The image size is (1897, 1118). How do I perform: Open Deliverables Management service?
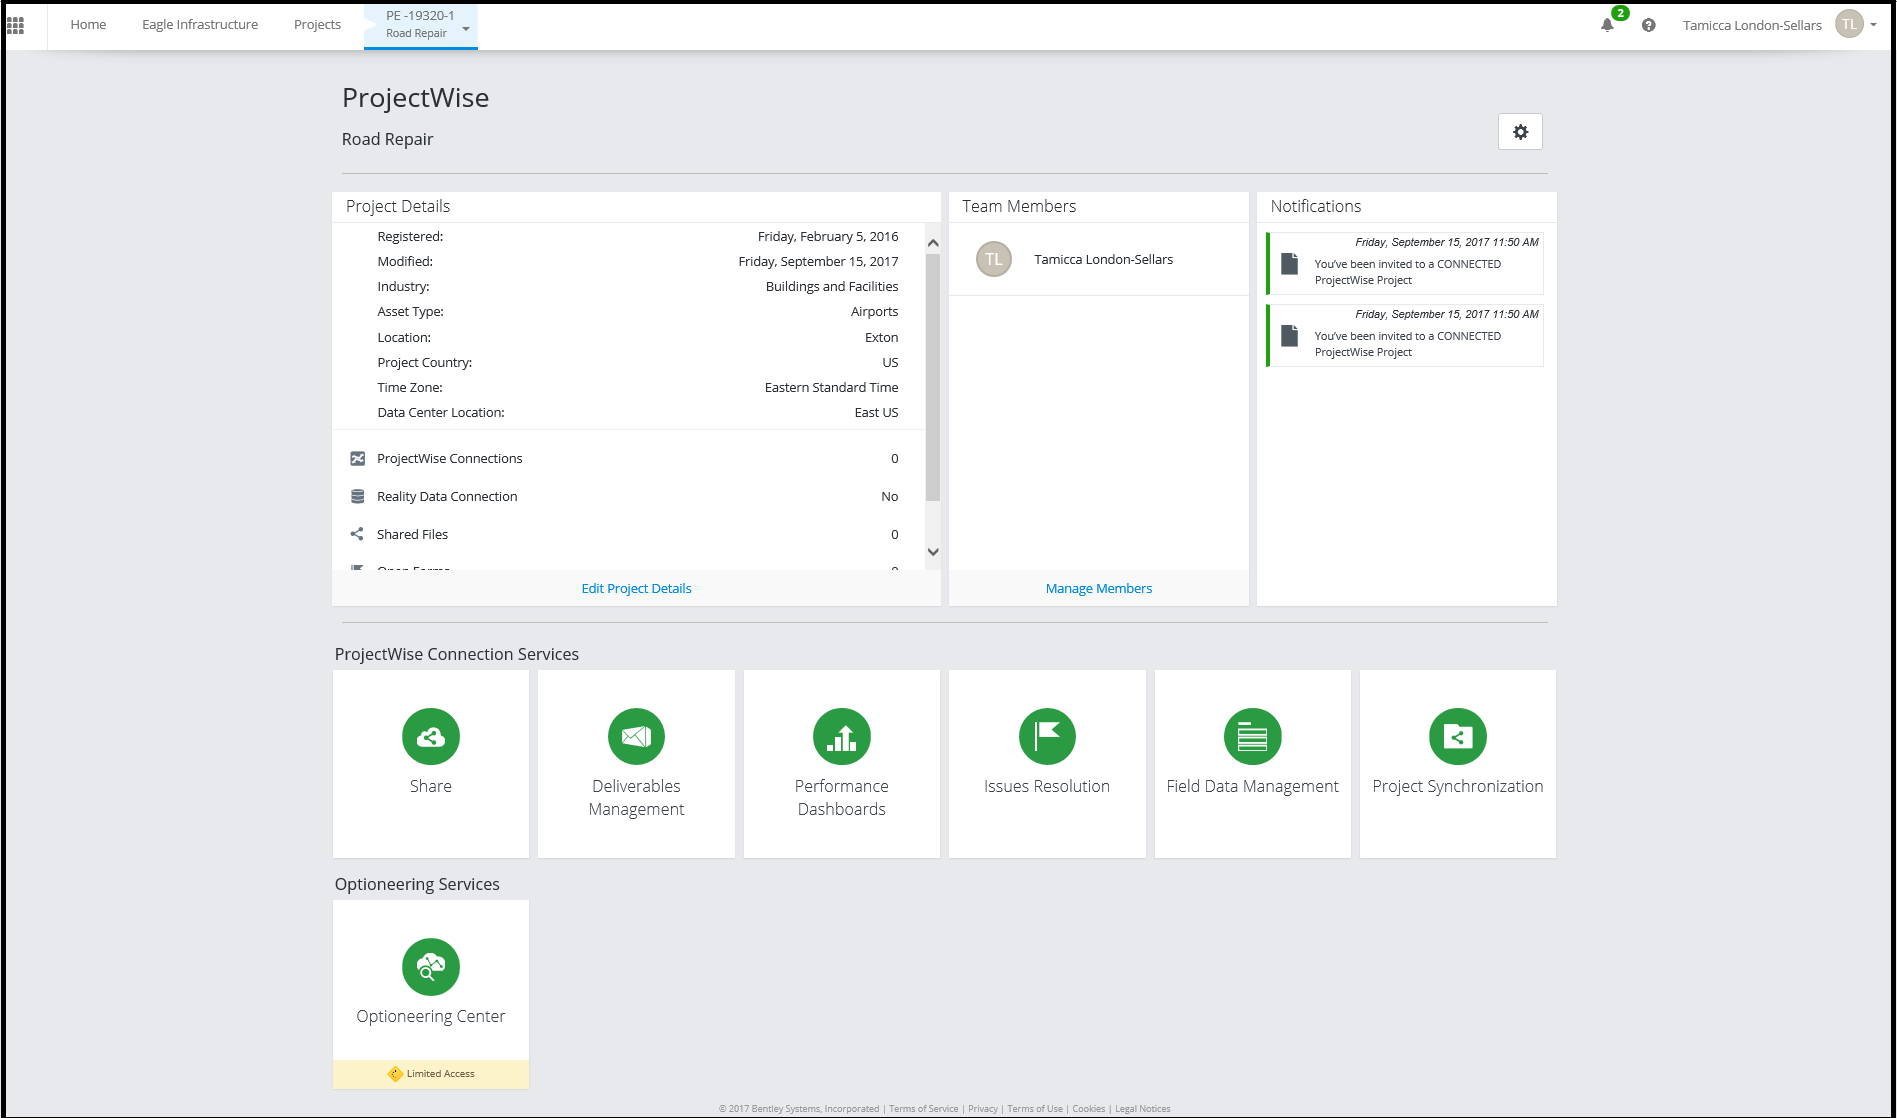click(636, 737)
